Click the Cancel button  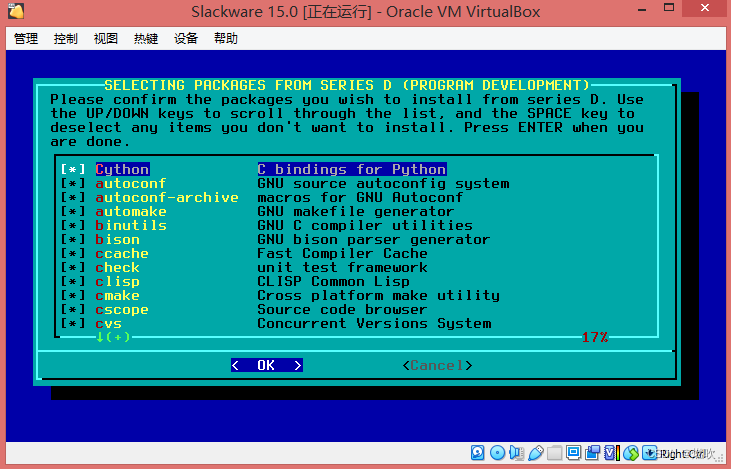coord(437,365)
